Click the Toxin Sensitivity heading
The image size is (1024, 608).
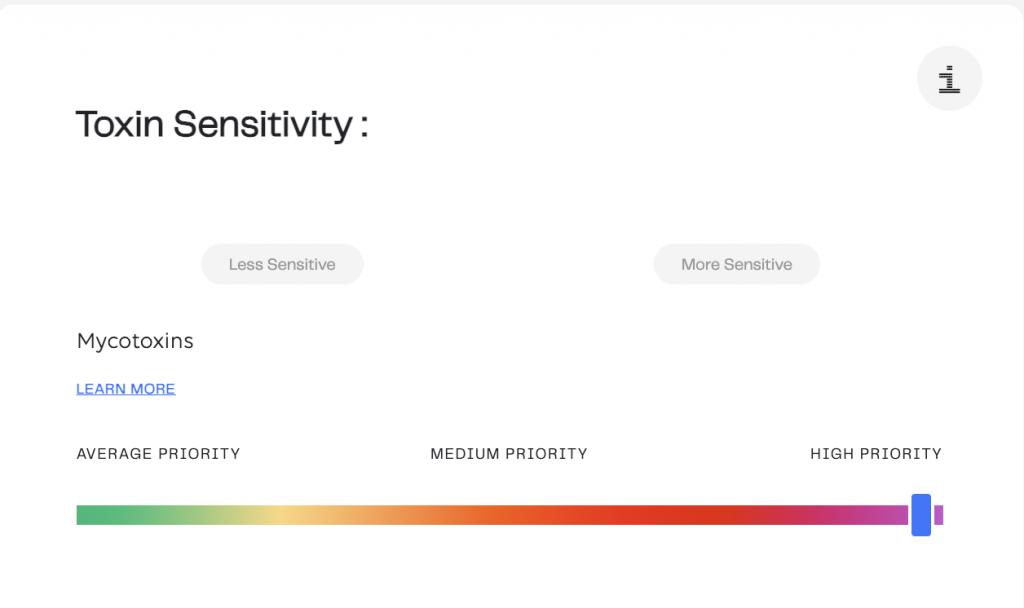(222, 124)
